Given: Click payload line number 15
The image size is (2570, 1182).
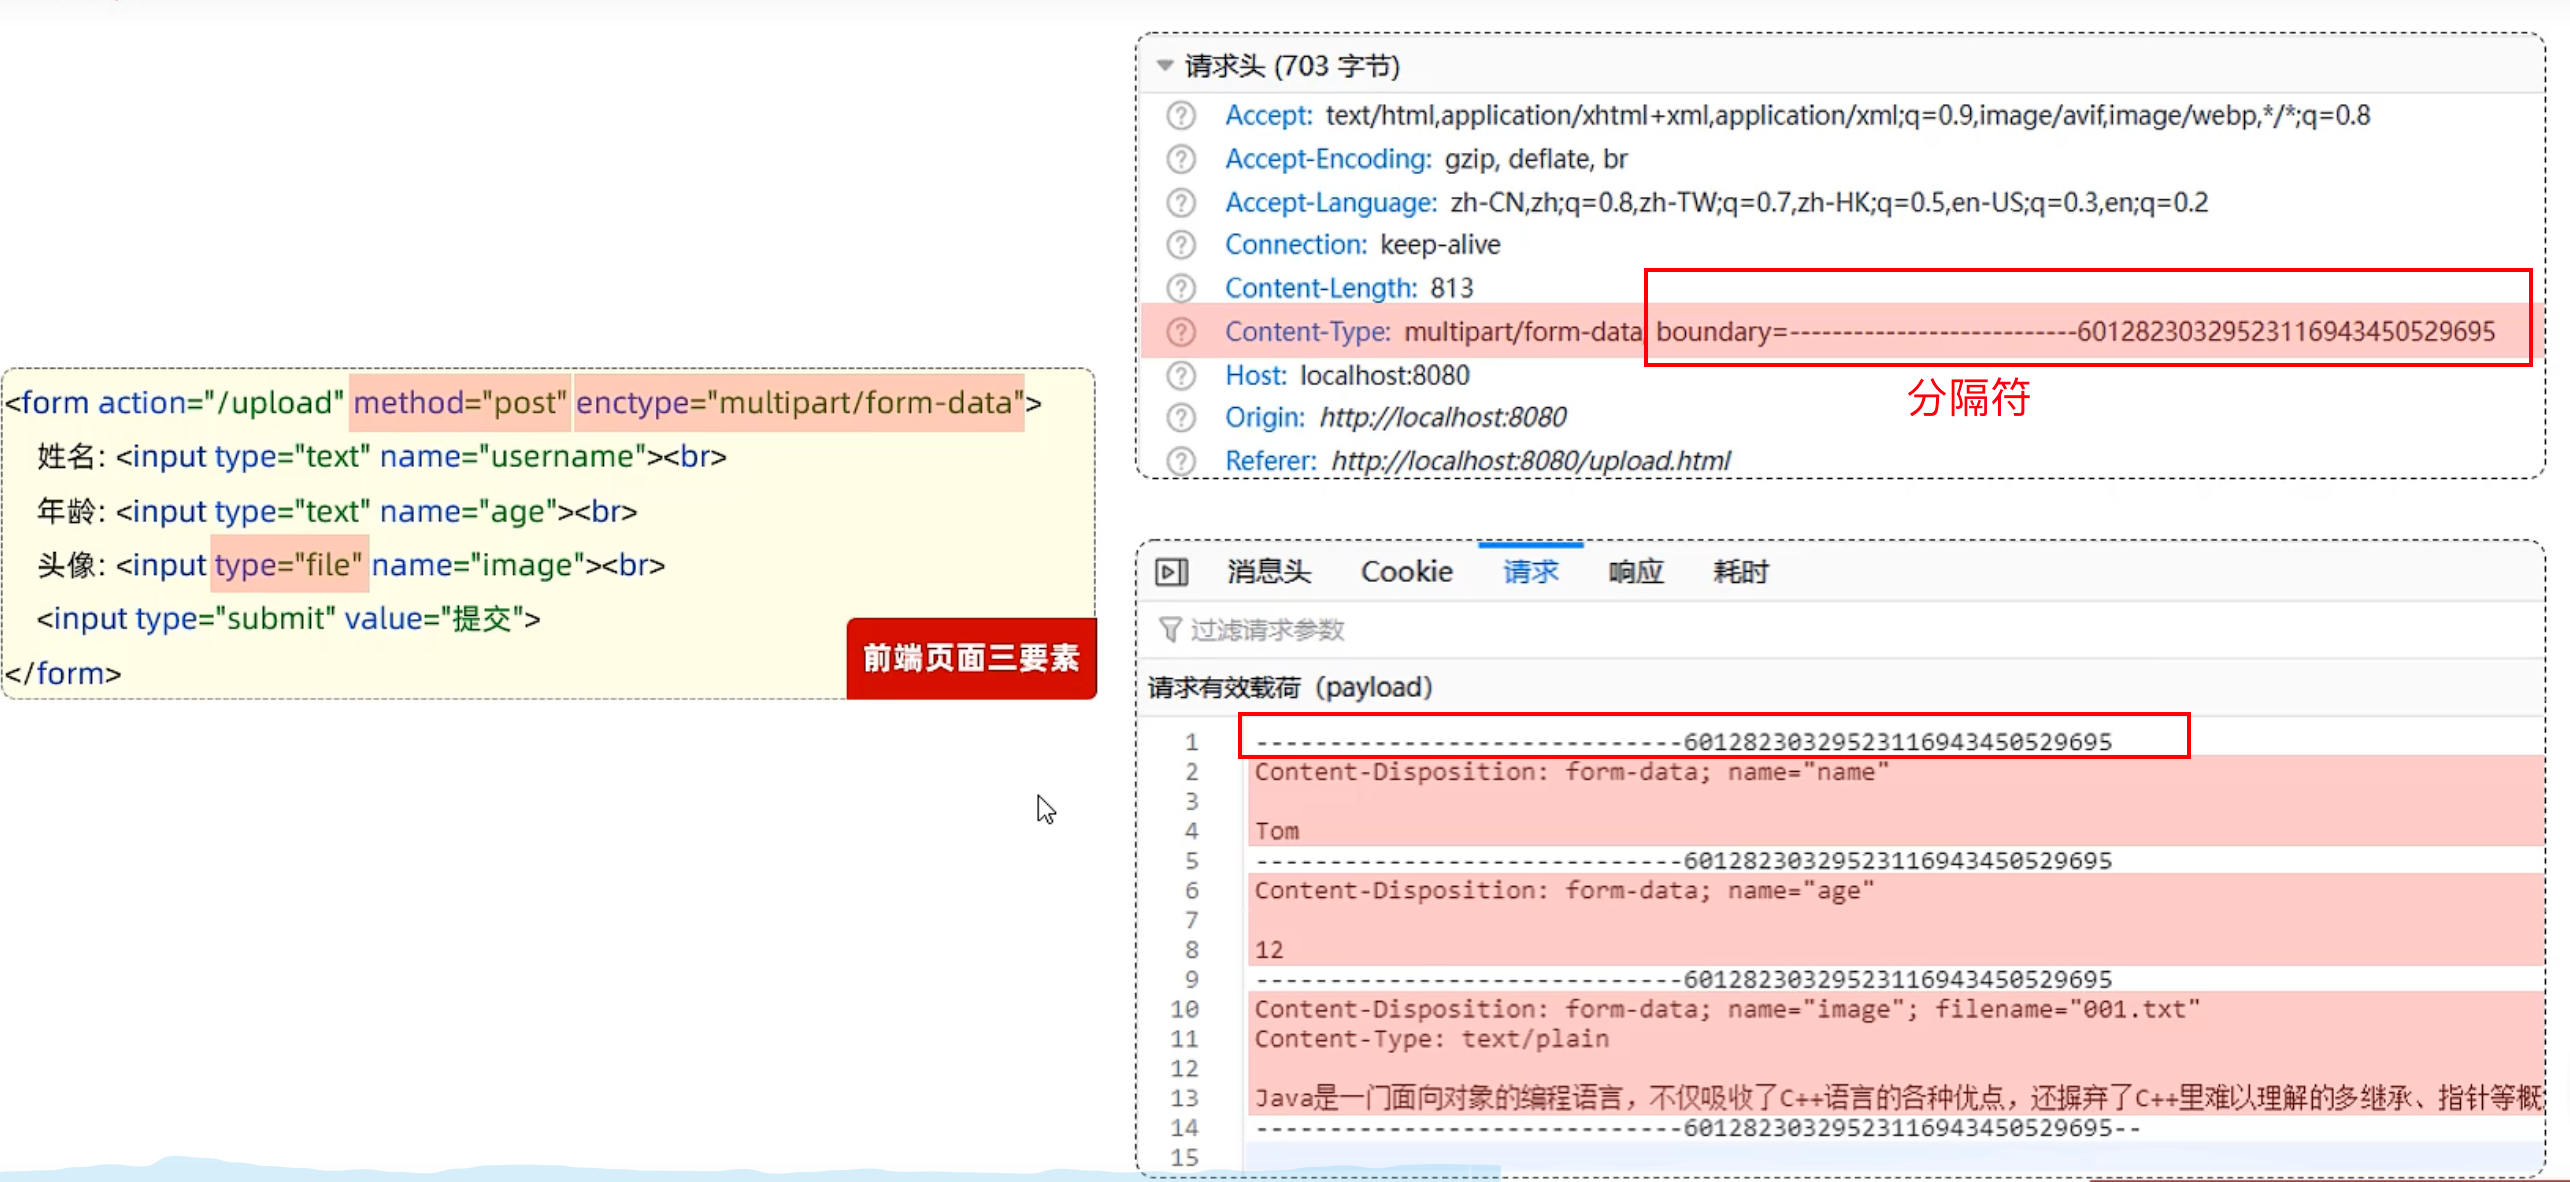Looking at the screenshot, I should pos(1184,1158).
